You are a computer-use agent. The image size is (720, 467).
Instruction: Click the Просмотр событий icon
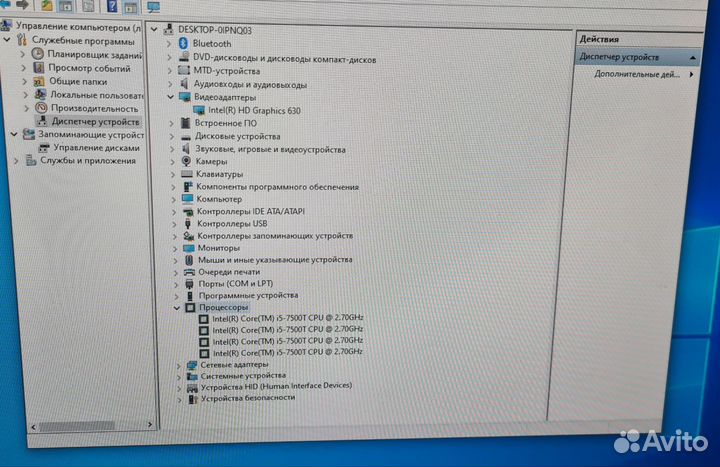point(39,68)
